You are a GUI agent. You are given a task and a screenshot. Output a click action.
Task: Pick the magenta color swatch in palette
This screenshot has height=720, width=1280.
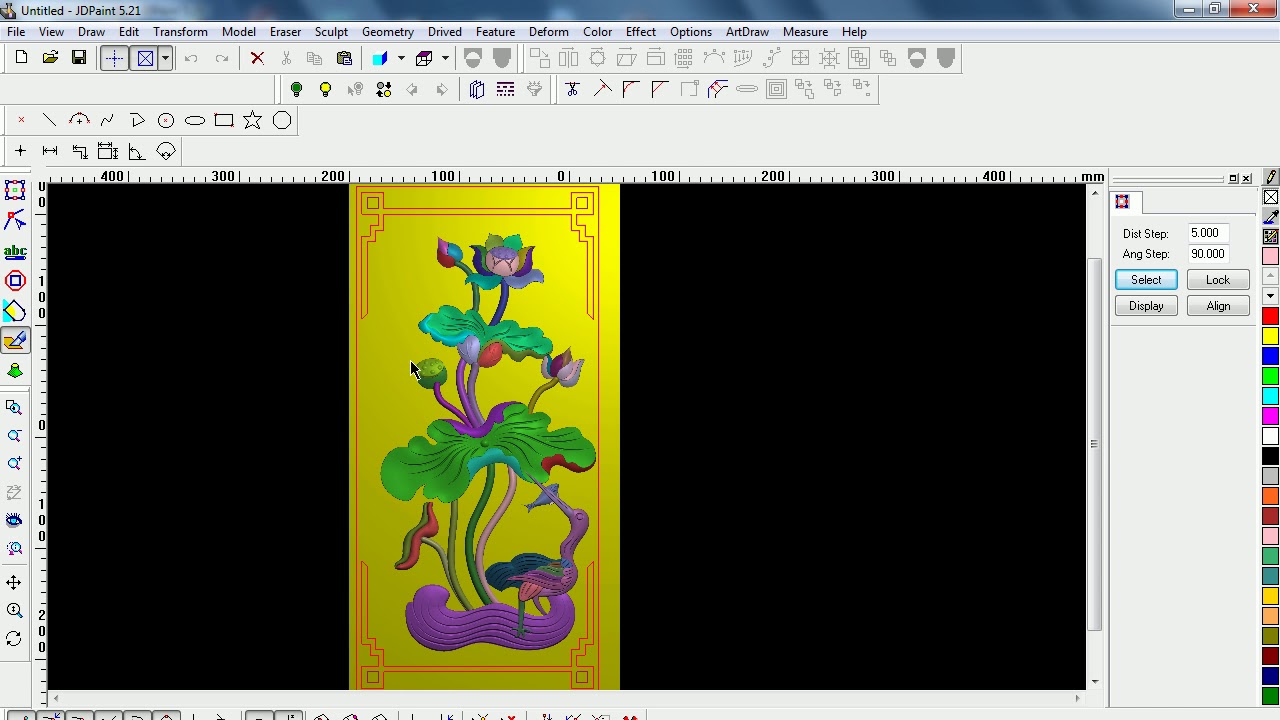[1270, 416]
